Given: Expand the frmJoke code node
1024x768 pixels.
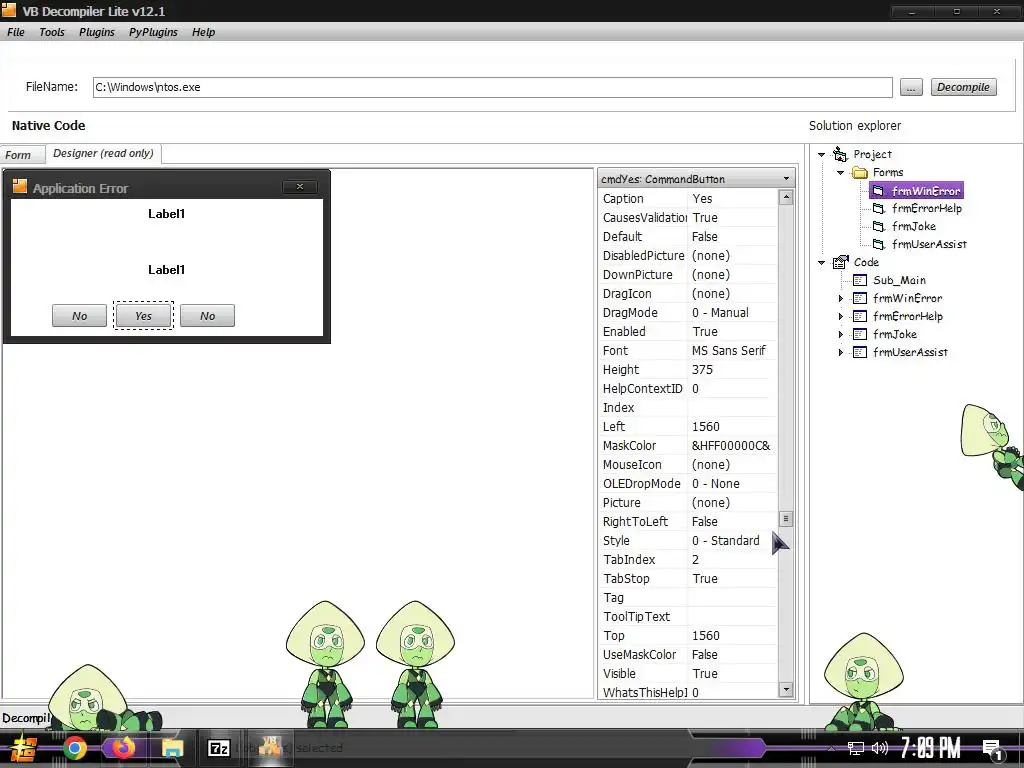Looking at the screenshot, I should (841, 334).
